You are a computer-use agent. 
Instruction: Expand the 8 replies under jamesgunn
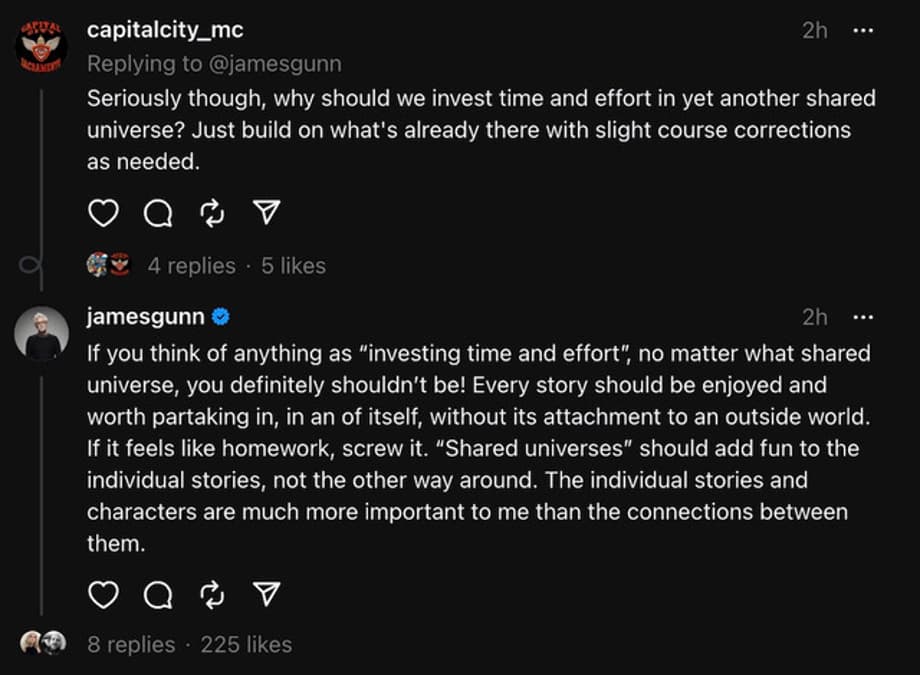point(131,645)
